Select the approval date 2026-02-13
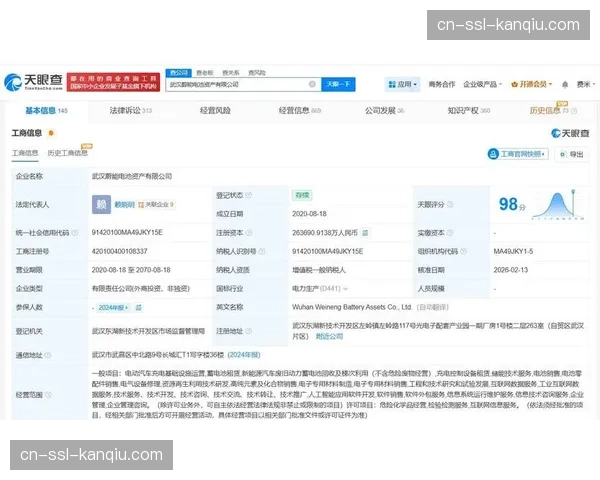Viewport: 600px width, 480px height. pos(510,270)
